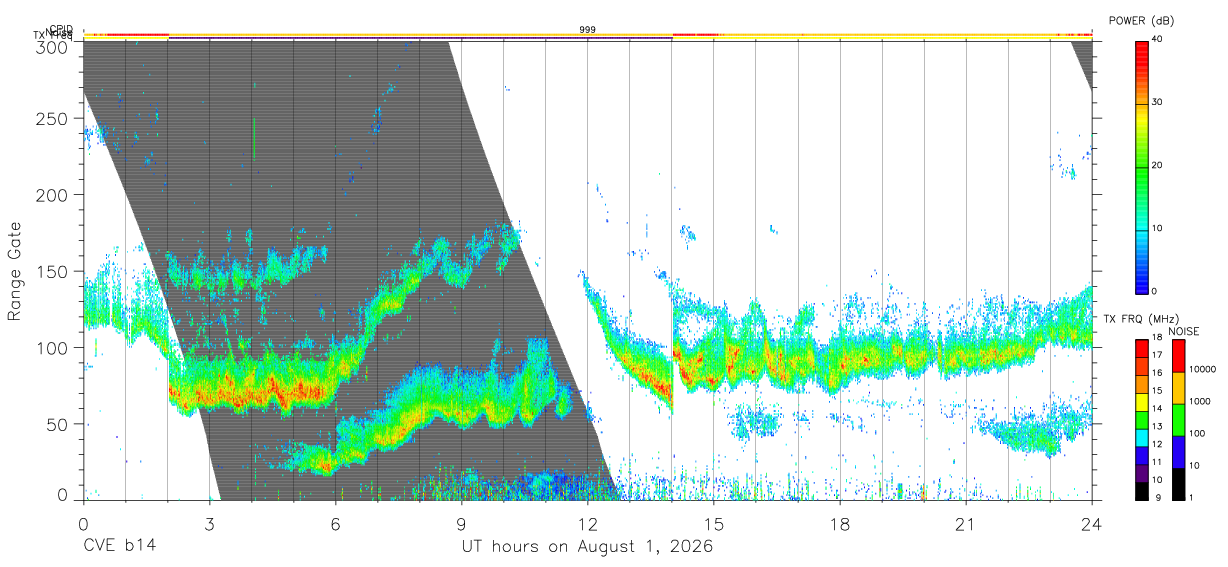Click the NOISE legend title
This screenshot has height=567, width=1228.
[x=1184, y=331]
